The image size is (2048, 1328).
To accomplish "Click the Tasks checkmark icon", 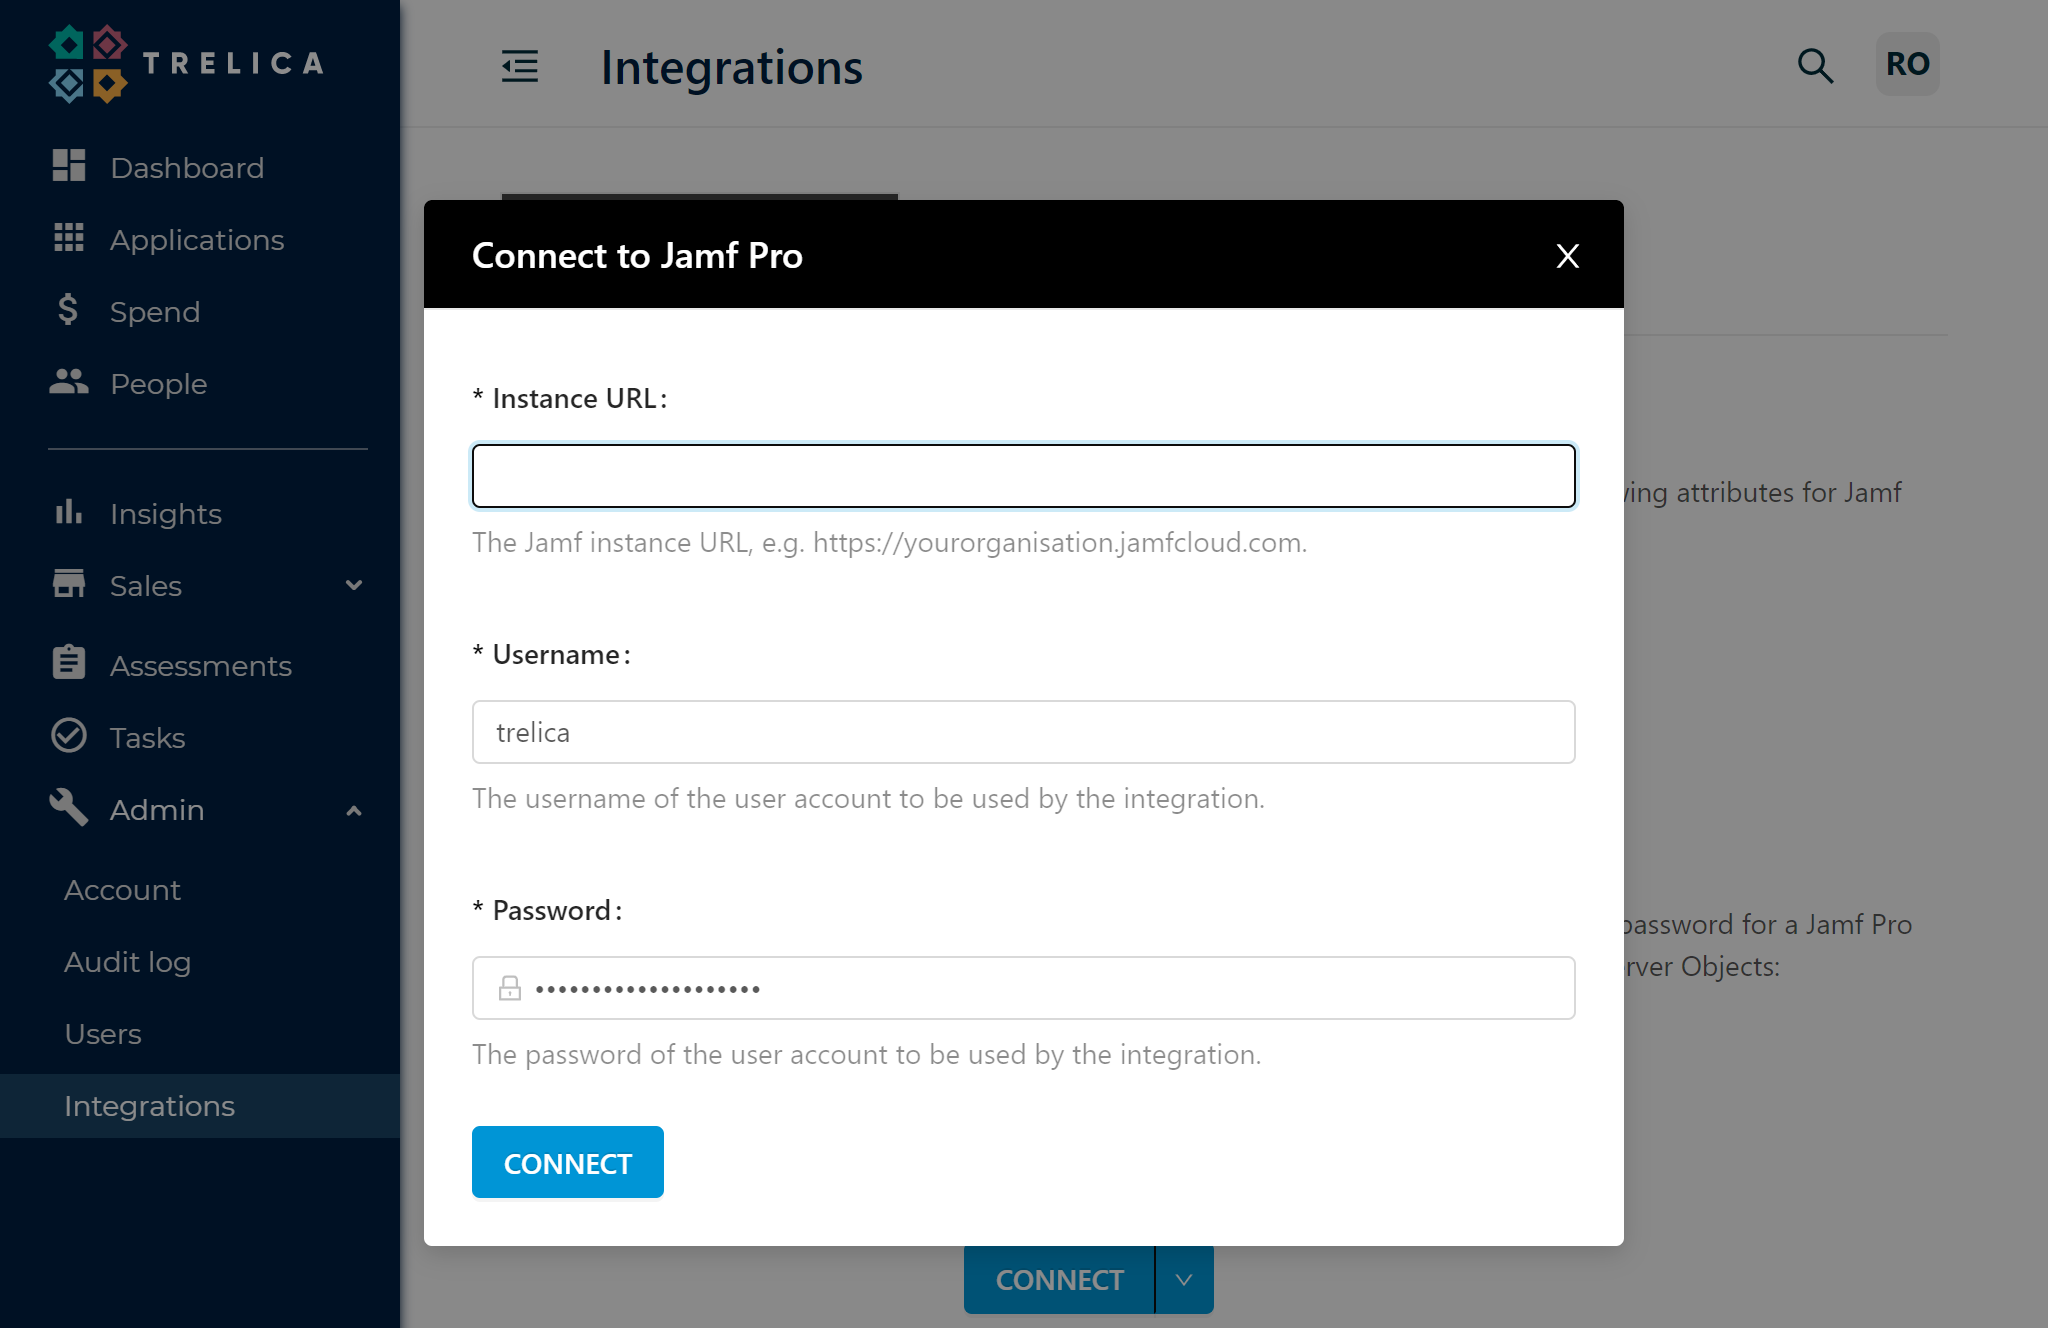I will tap(69, 736).
